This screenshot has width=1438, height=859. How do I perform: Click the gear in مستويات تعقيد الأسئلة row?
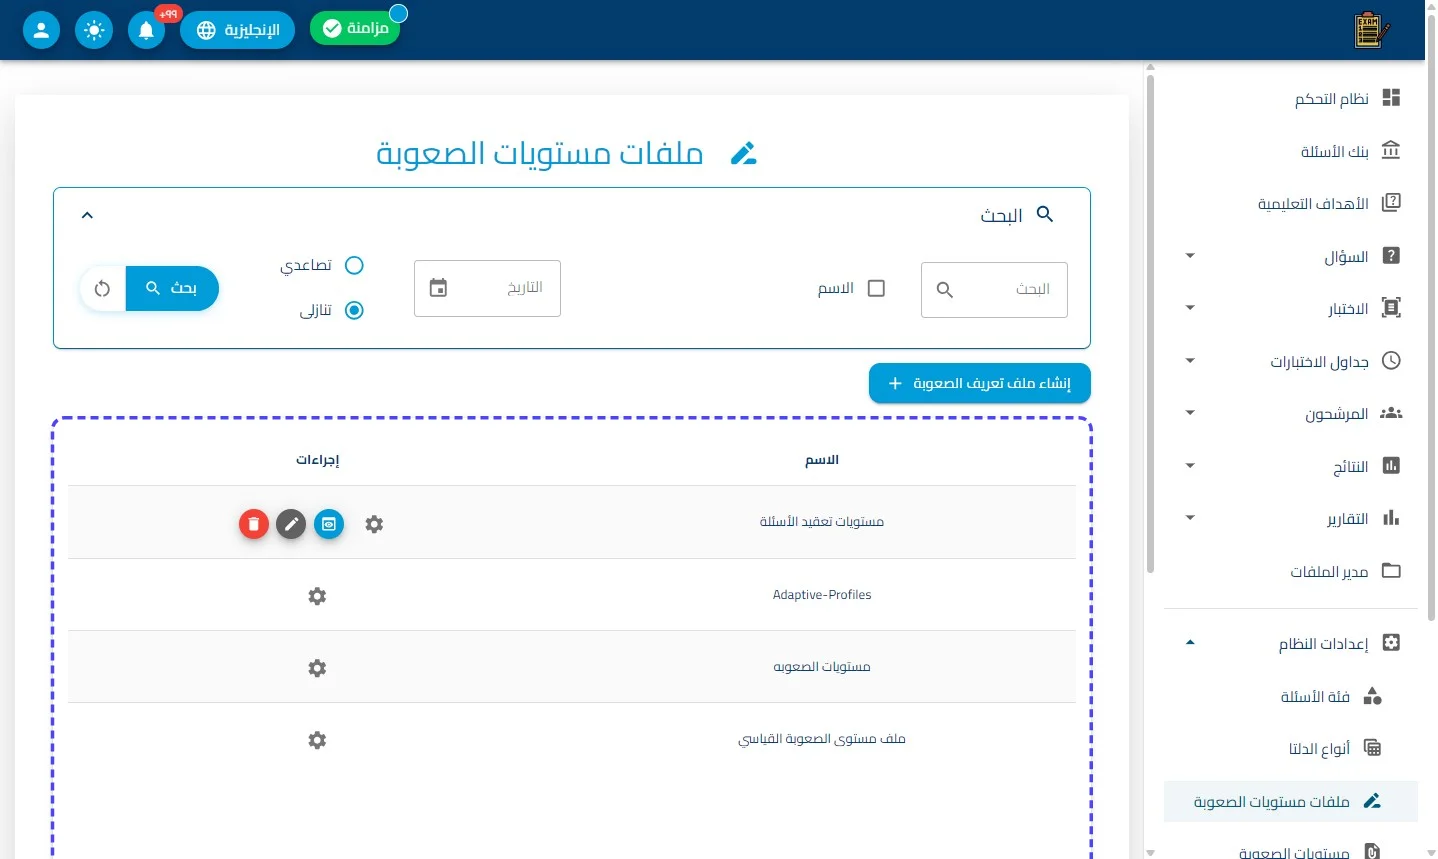[374, 524]
